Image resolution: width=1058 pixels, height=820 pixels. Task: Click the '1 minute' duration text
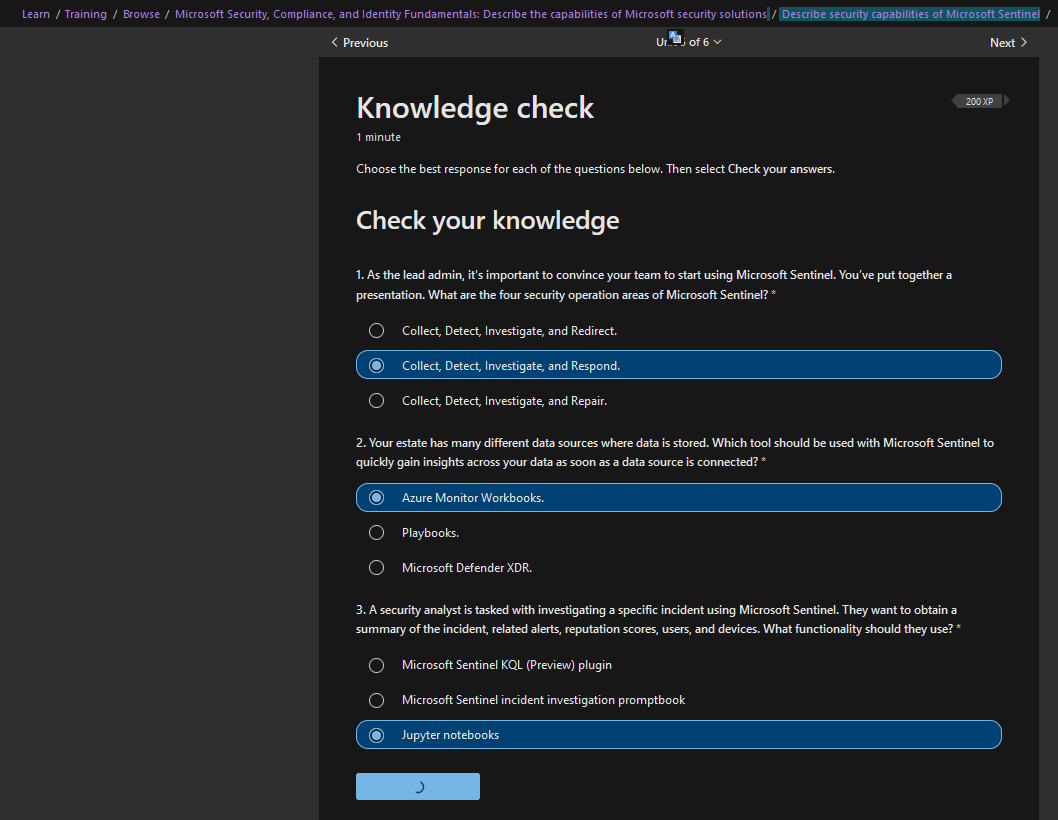point(379,137)
